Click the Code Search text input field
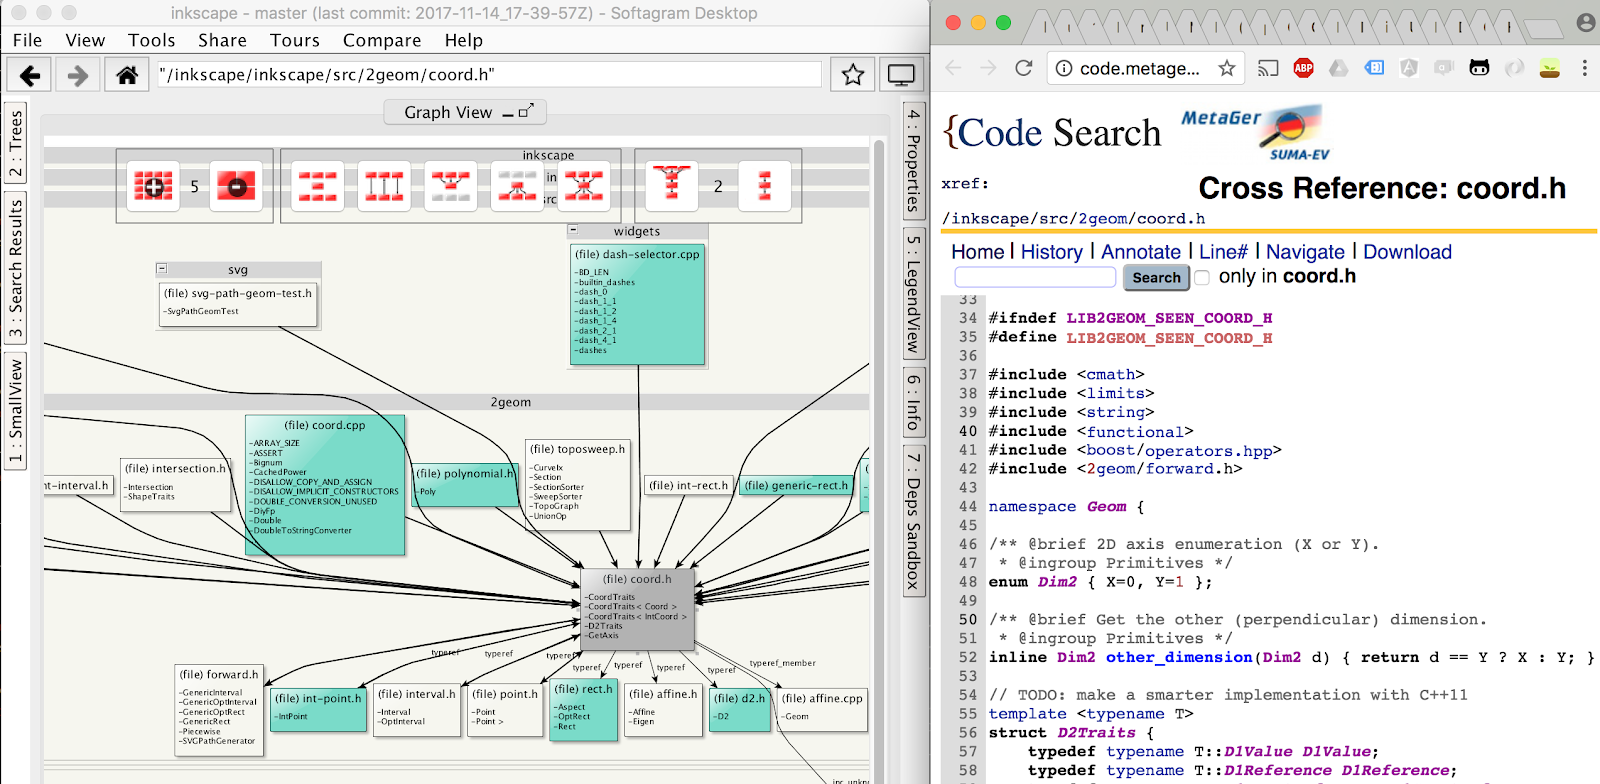Image resolution: width=1600 pixels, height=784 pixels. click(x=1034, y=277)
